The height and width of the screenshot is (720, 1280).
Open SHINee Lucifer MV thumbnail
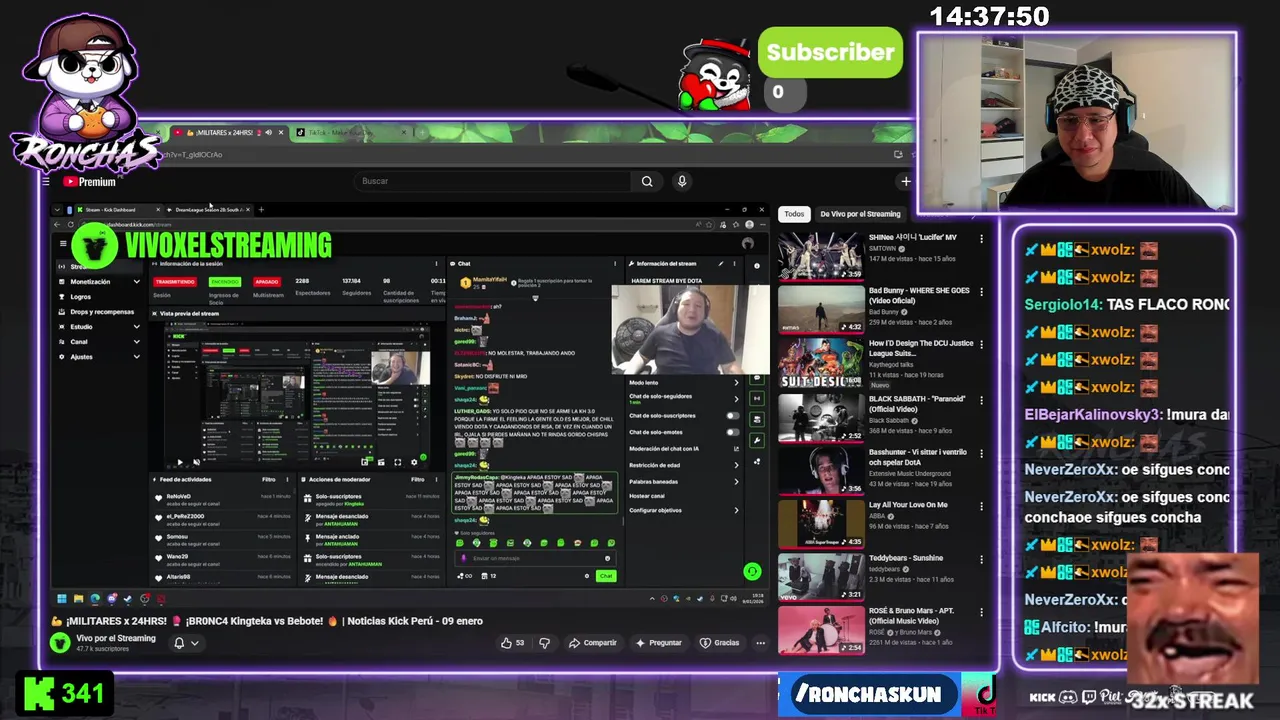click(x=821, y=256)
